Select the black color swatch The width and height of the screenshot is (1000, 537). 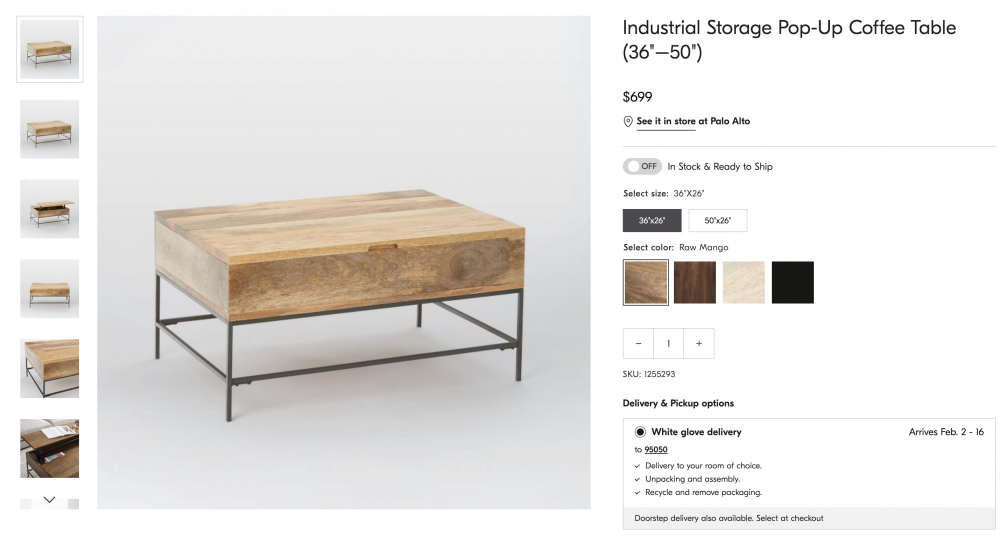tap(793, 282)
